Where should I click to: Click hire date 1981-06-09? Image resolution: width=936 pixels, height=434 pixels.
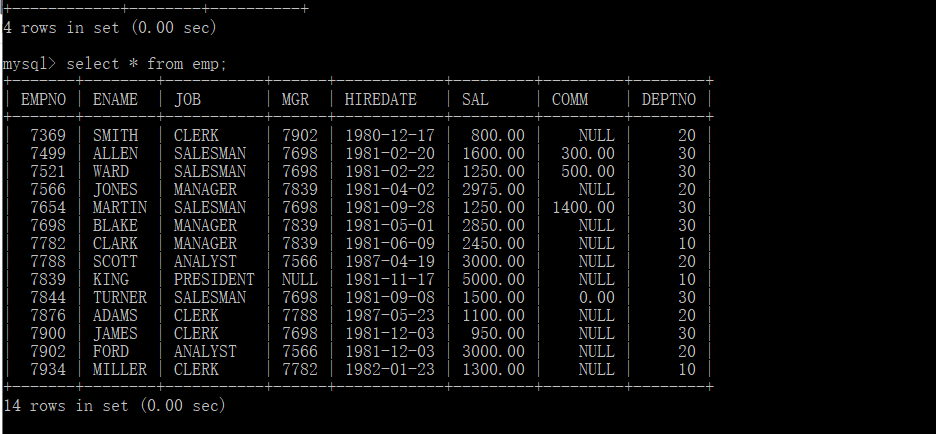tap(390, 244)
